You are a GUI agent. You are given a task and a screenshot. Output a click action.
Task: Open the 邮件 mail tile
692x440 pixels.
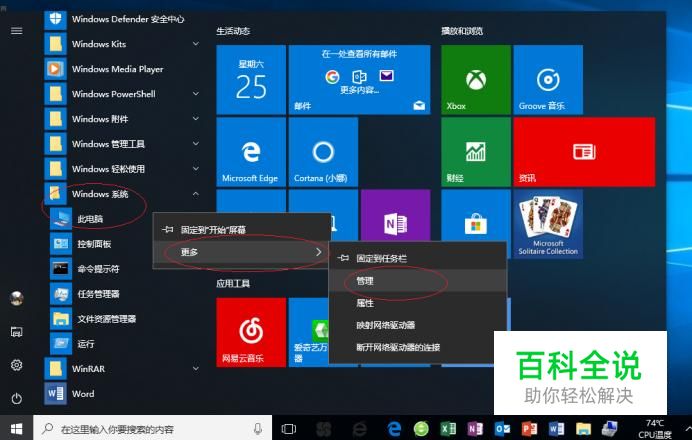[x=359, y=79]
